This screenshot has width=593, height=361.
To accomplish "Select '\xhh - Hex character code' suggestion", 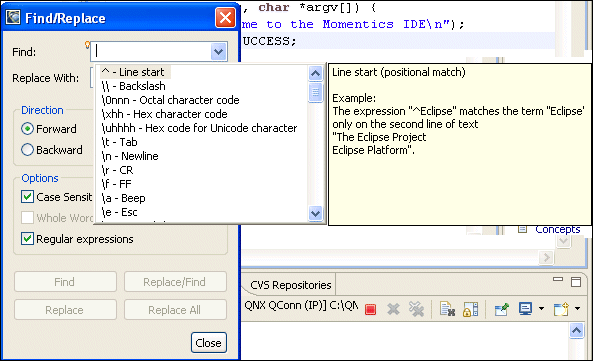I will tap(165, 114).
